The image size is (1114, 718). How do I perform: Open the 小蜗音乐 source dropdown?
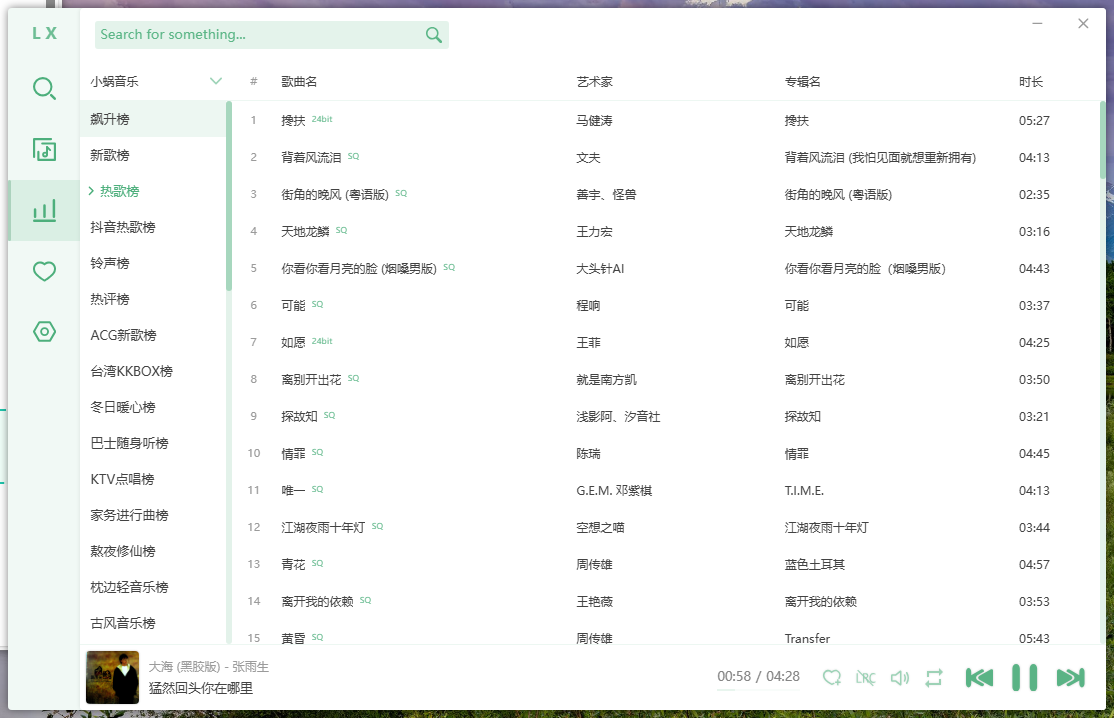coord(155,81)
